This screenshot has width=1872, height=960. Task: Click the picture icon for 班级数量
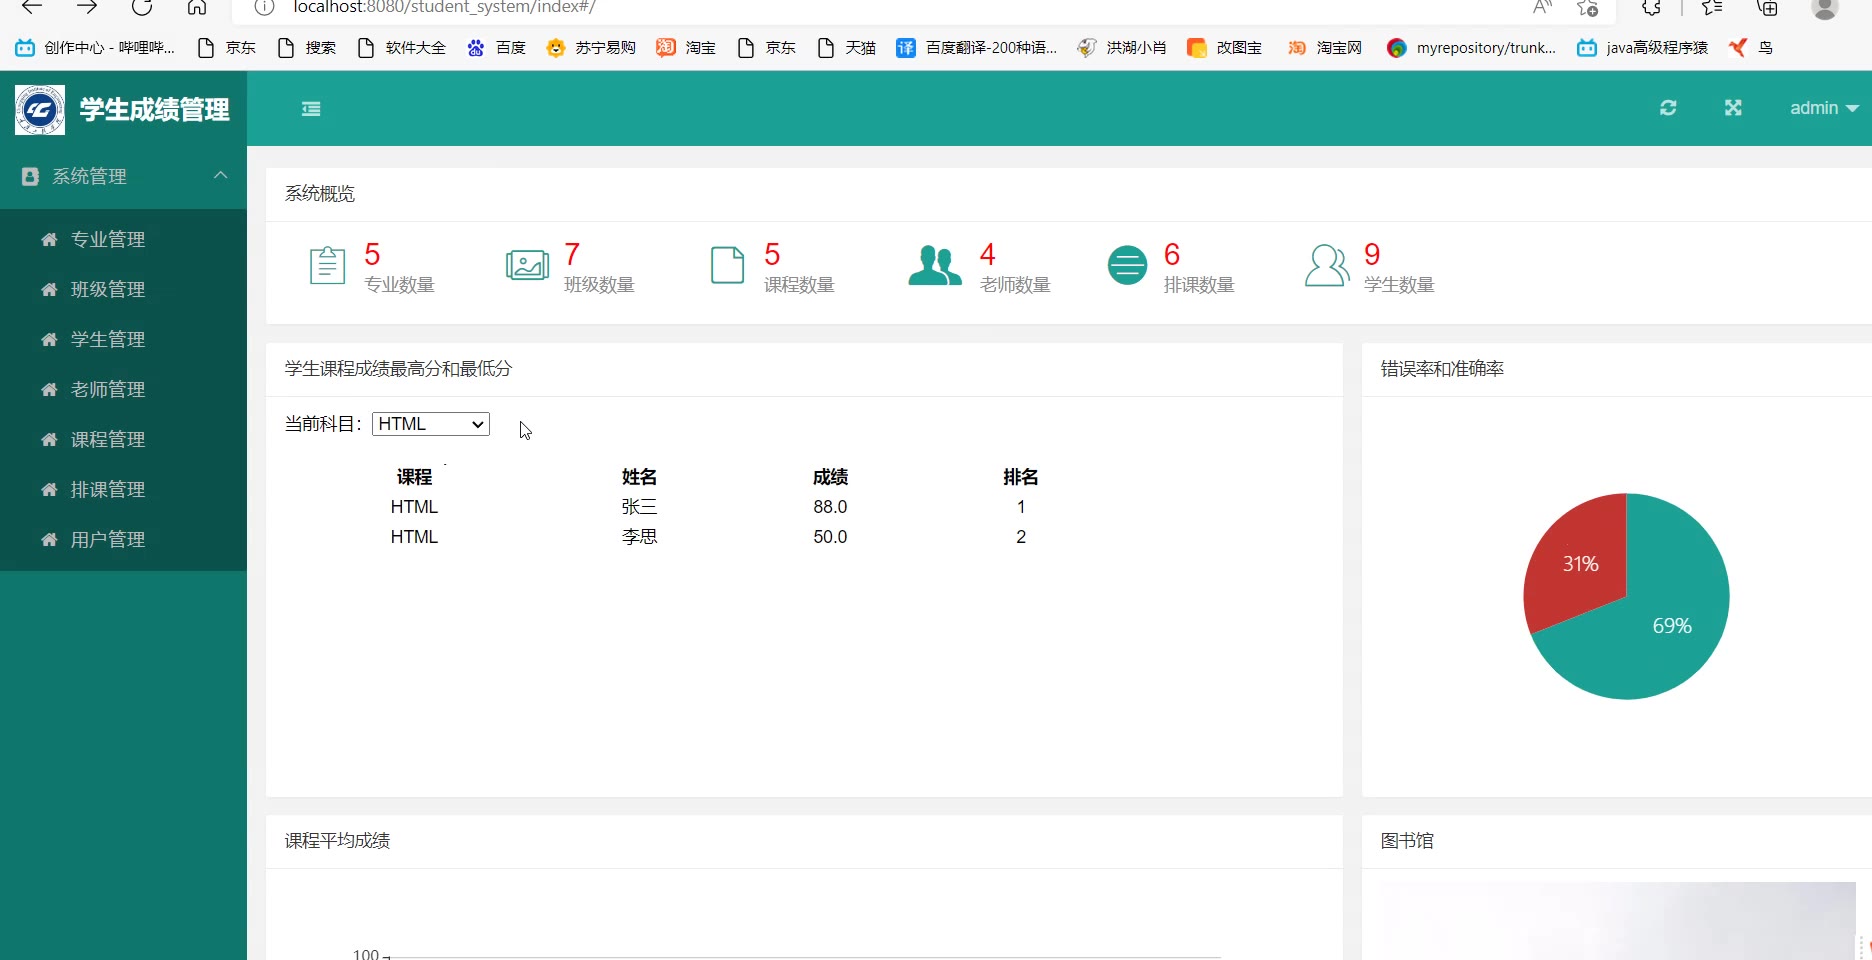pos(527,265)
